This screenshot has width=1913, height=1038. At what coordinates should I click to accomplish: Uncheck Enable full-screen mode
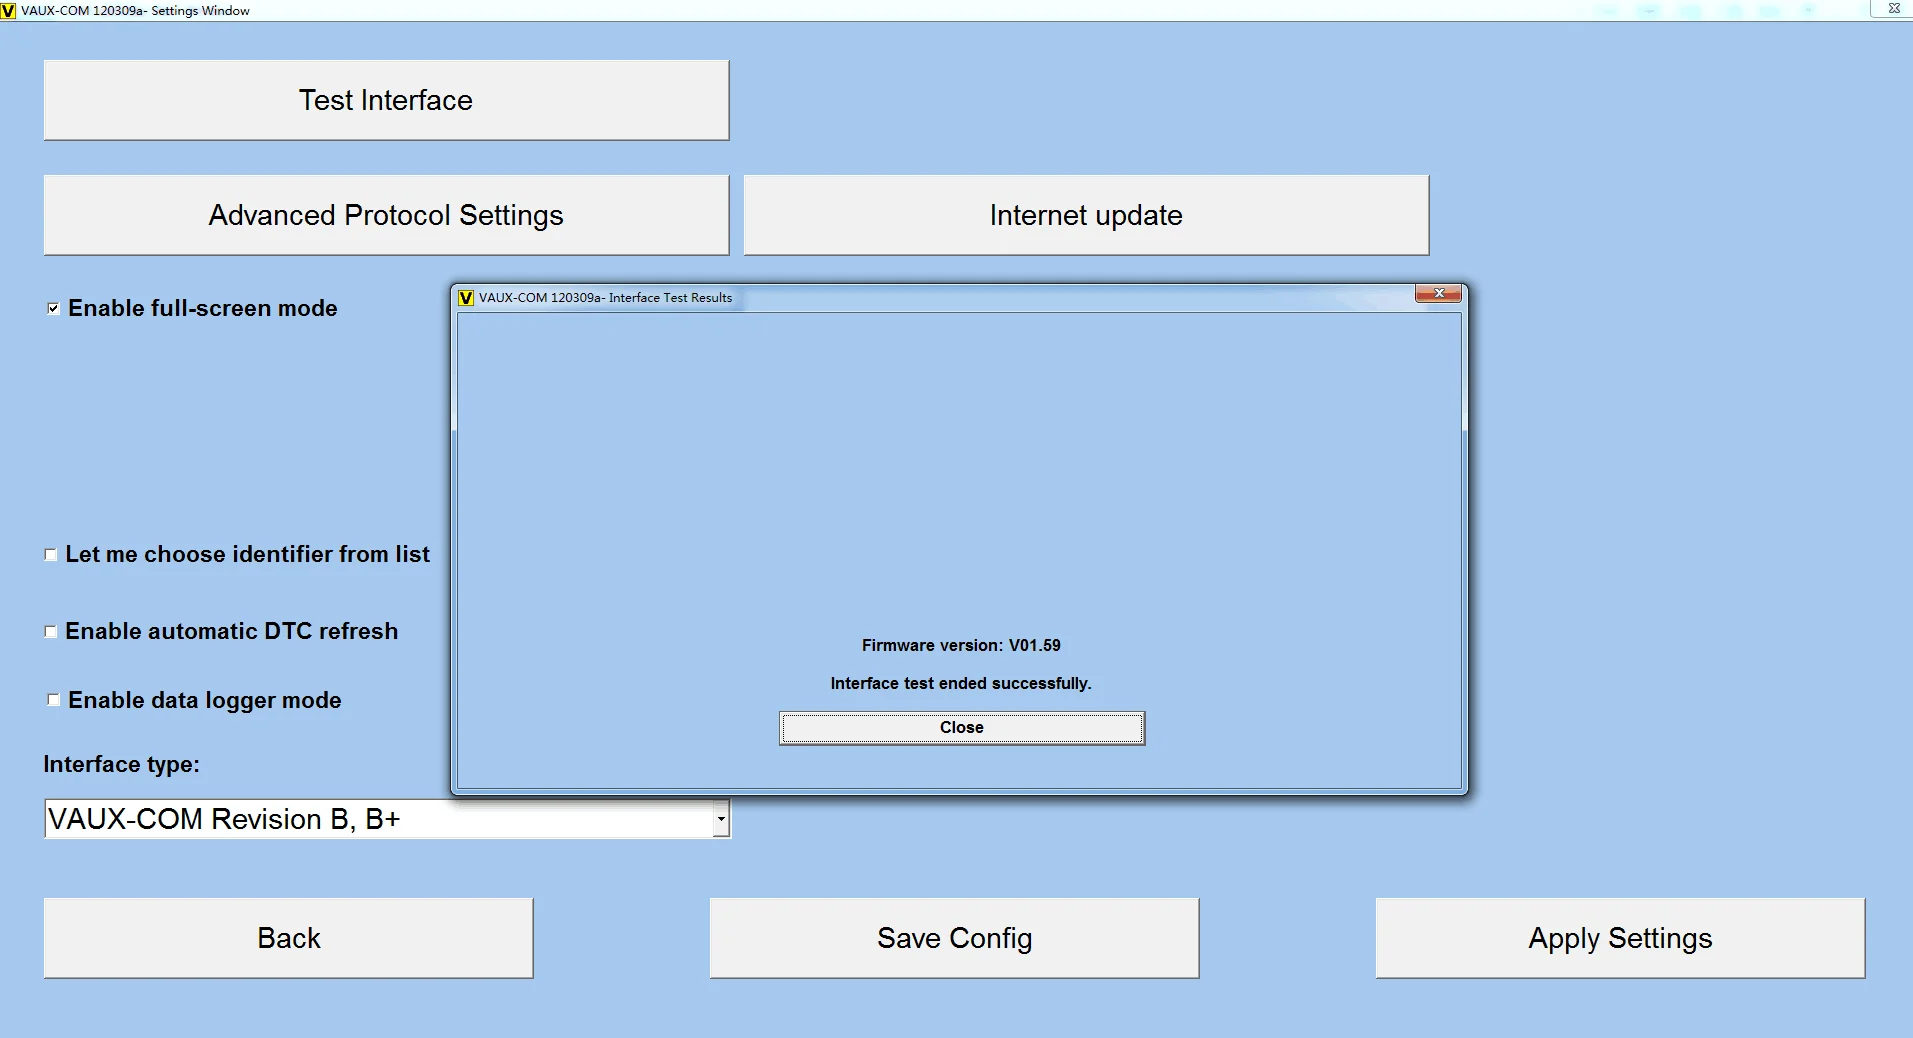53,308
